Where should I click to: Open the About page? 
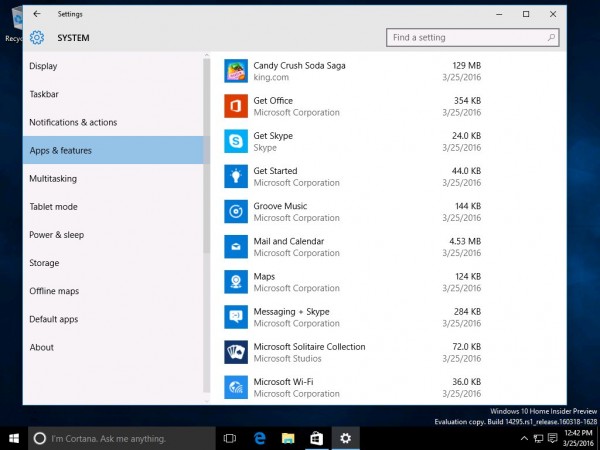click(113, 347)
